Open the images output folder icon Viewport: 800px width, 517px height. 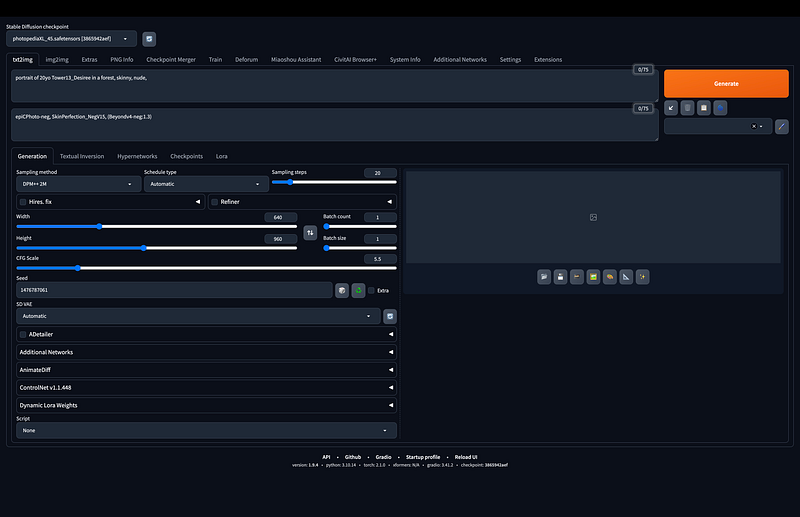point(544,277)
